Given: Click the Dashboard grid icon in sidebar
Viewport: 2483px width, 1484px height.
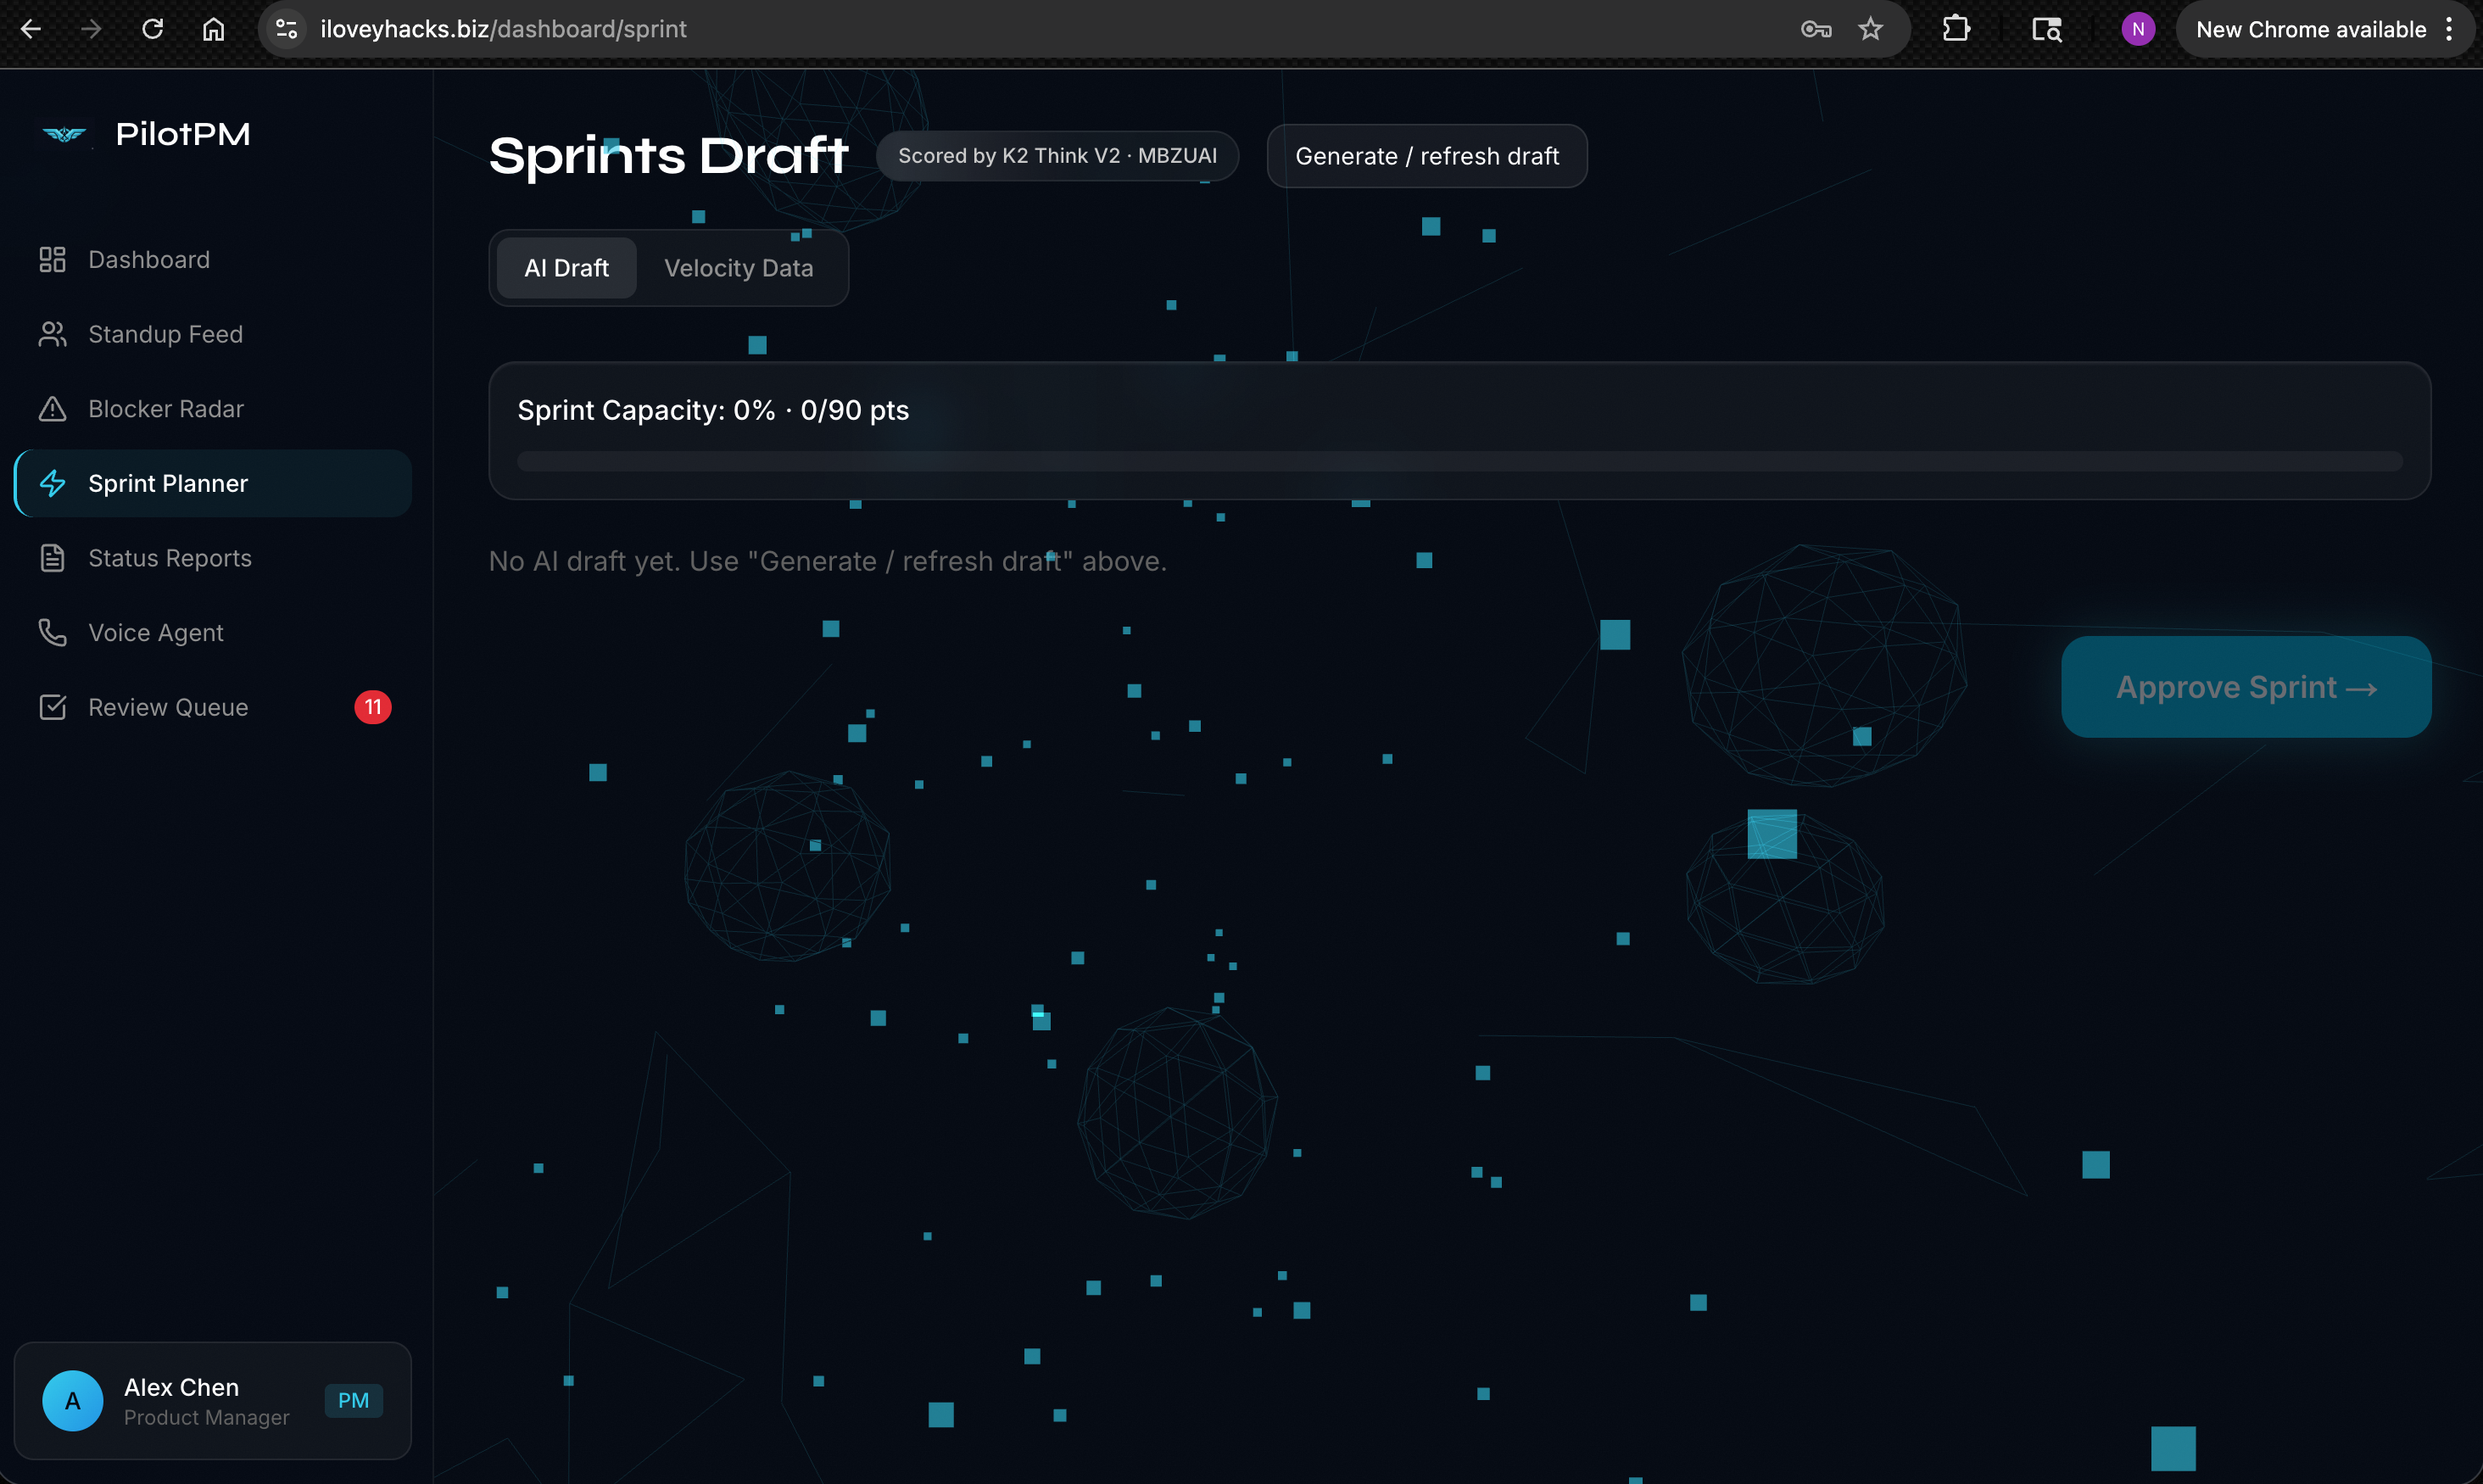Looking at the screenshot, I should 52,260.
